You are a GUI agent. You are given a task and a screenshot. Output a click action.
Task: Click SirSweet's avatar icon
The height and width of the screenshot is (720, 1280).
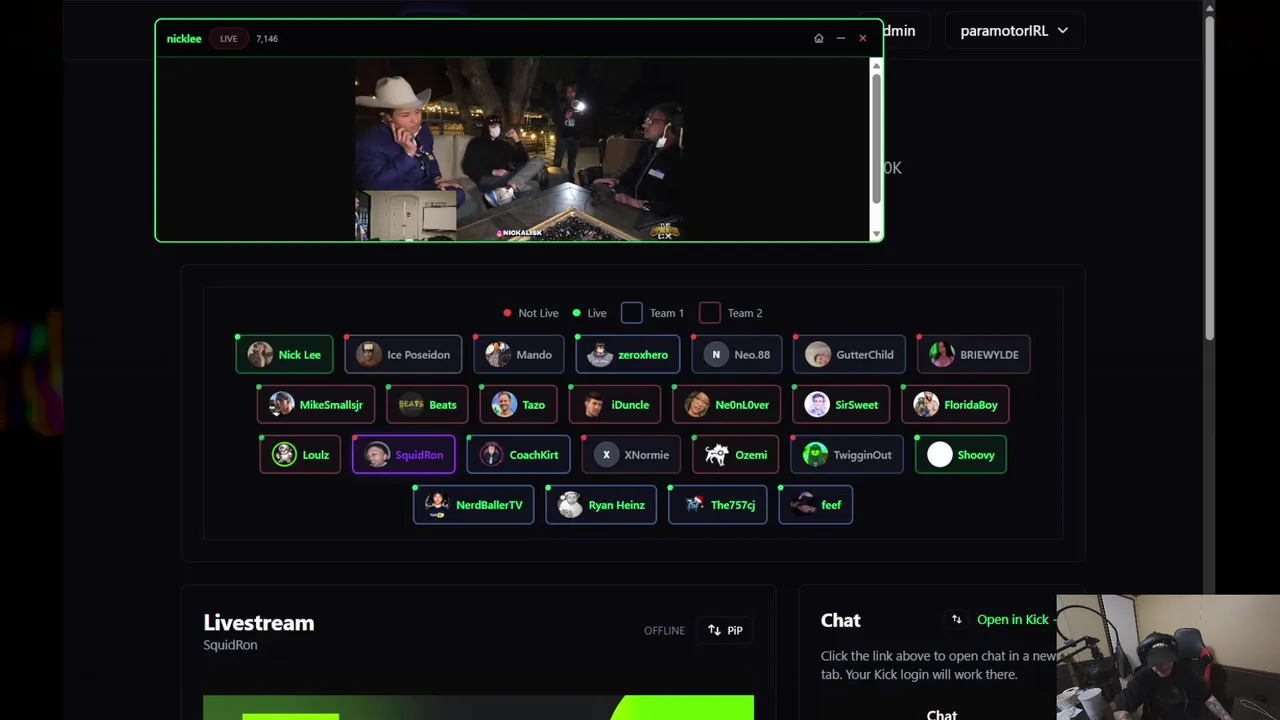[817, 405]
